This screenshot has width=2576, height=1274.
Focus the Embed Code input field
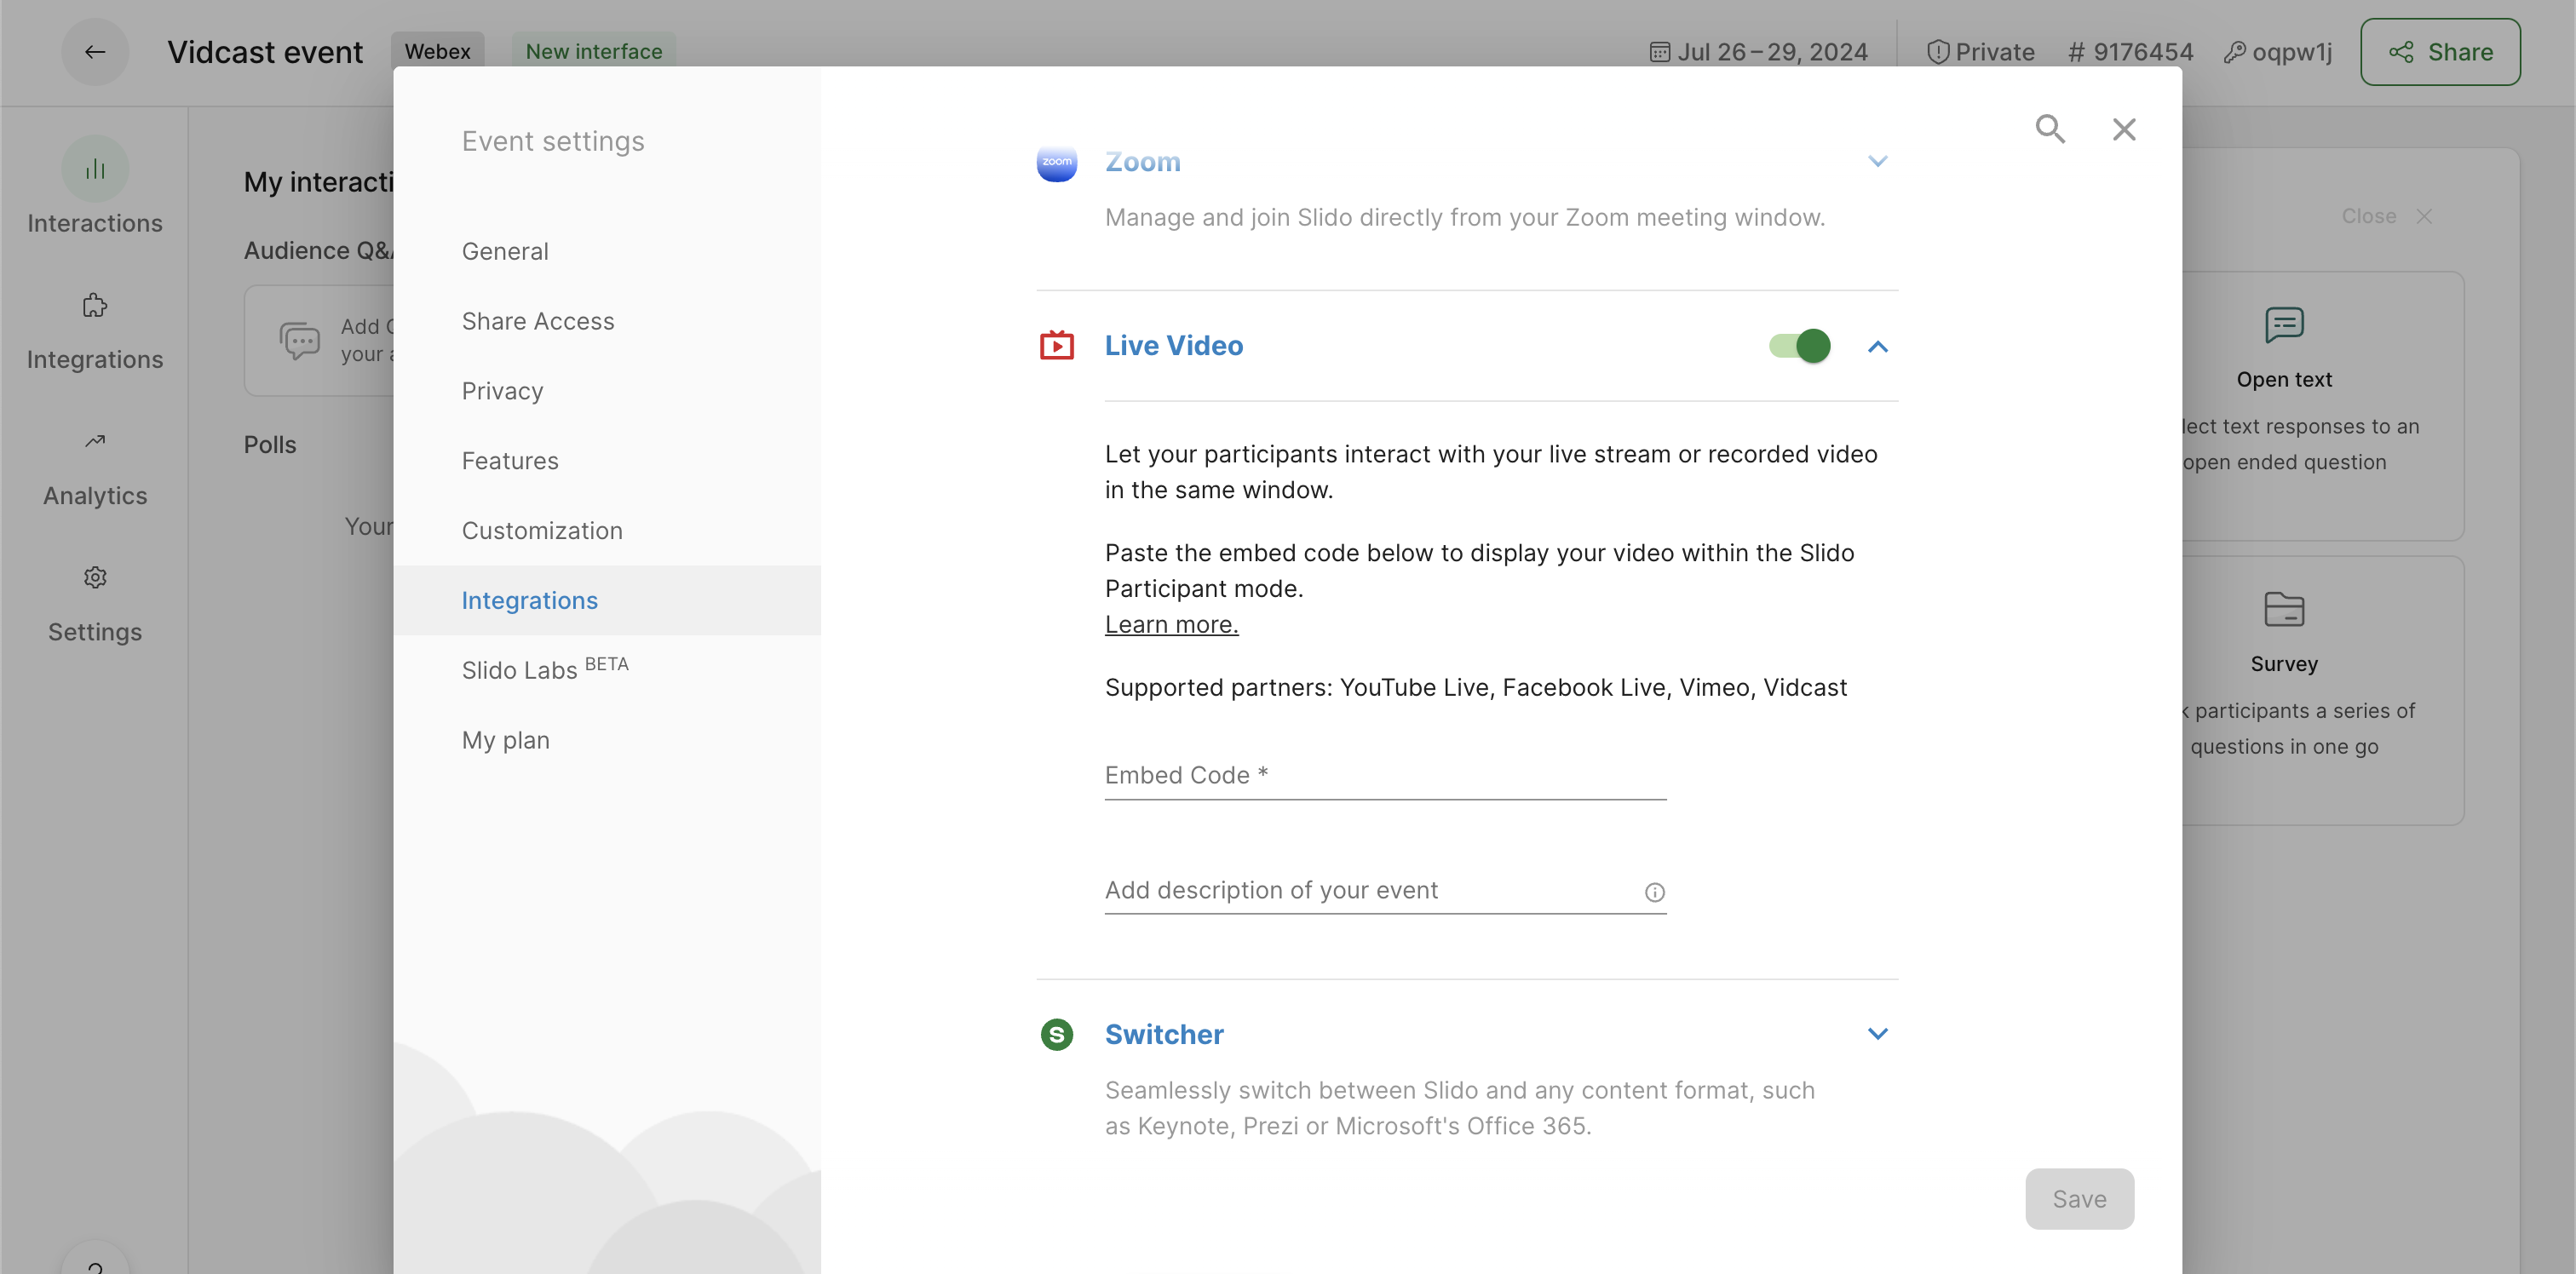pyautogui.click(x=1385, y=775)
